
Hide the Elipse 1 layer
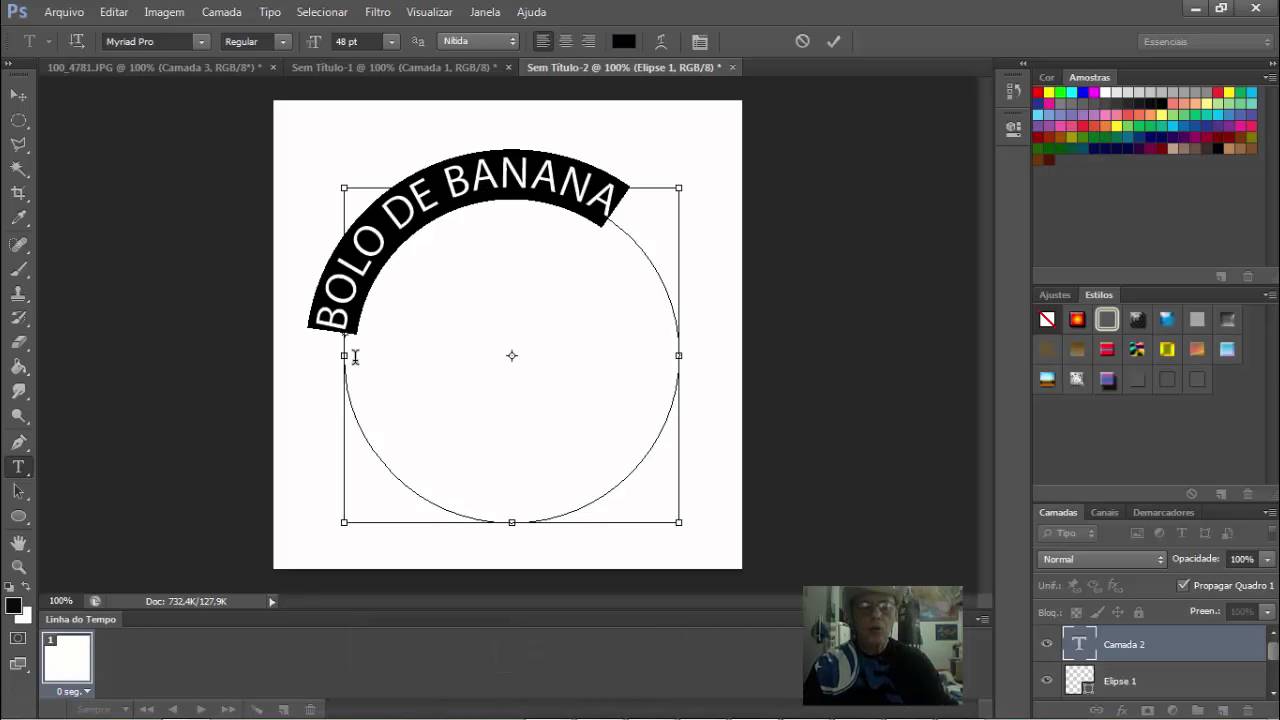1047,681
